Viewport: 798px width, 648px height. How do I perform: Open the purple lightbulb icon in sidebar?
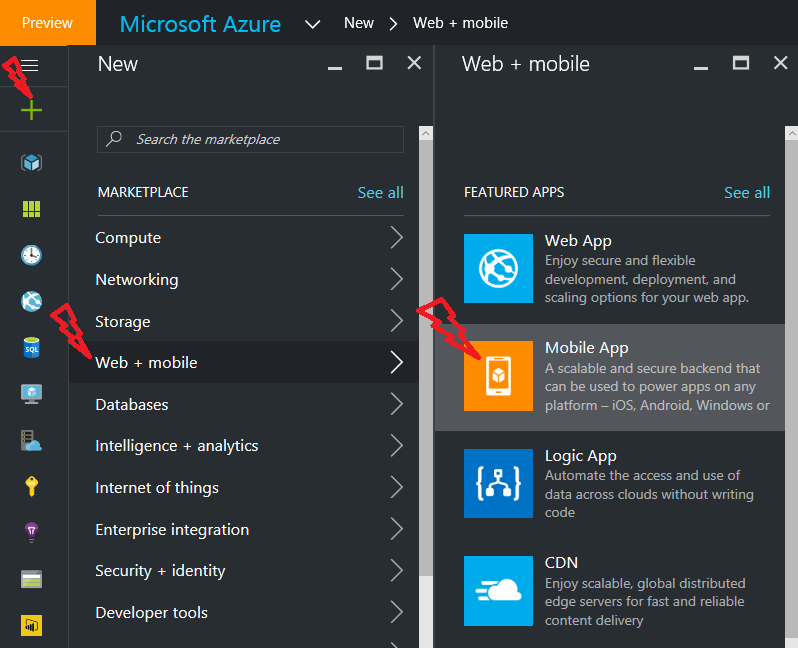32,532
